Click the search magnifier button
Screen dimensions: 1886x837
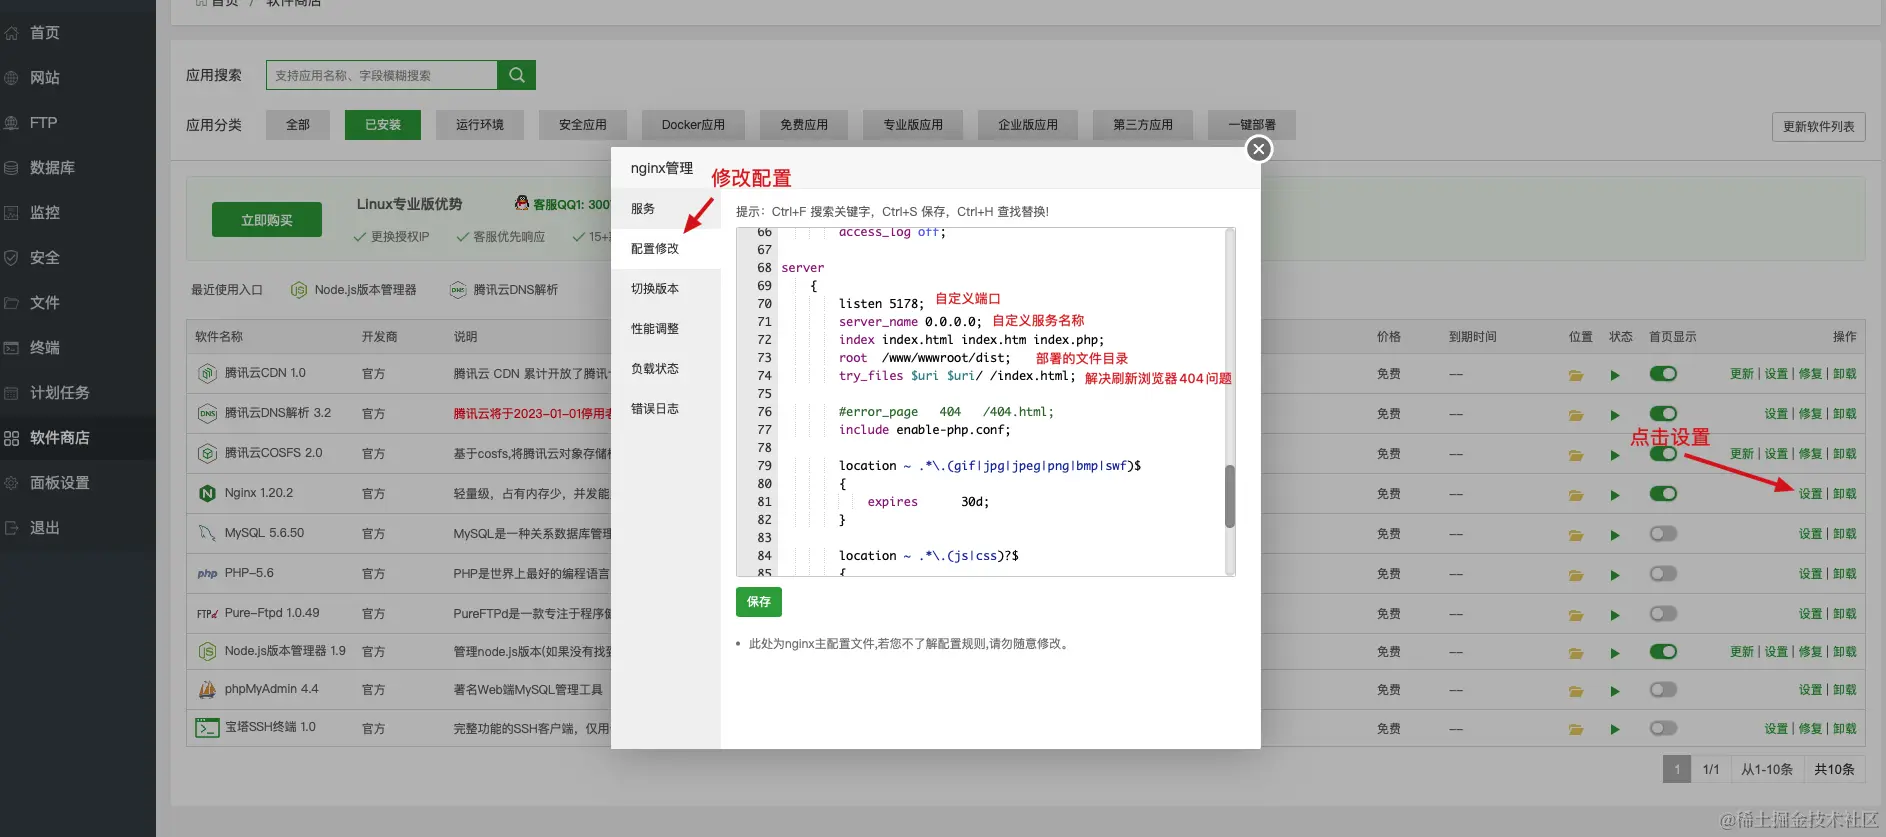(516, 75)
